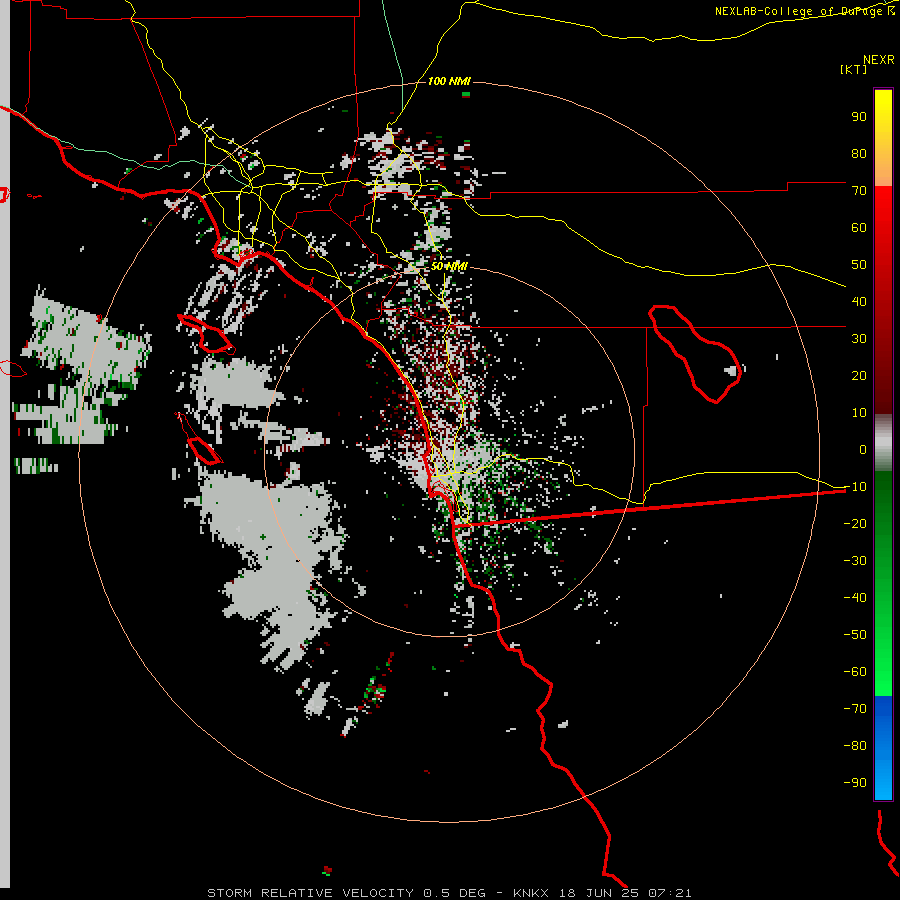Click "STORM RELATIVE VELOCITY 0.5 DEG" caption text

pyautogui.click(x=346, y=893)
